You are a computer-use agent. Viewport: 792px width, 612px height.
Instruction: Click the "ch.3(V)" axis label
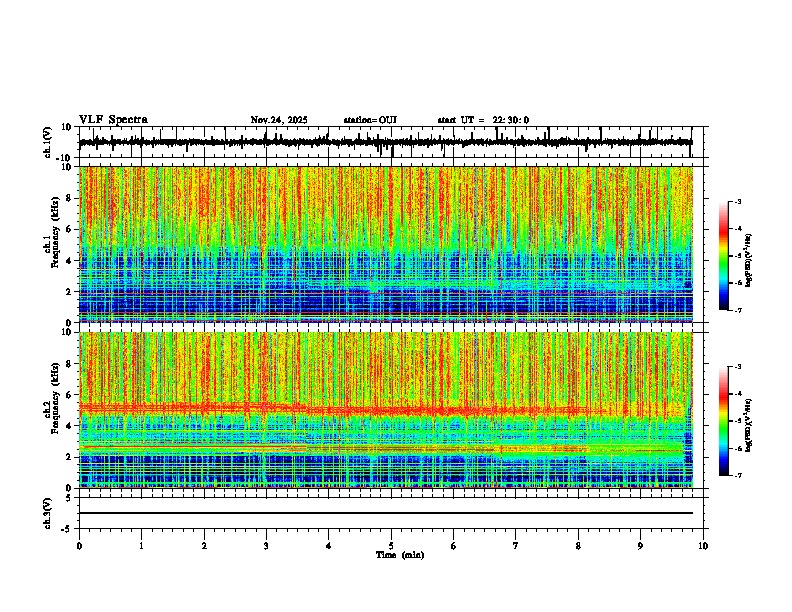48,514
